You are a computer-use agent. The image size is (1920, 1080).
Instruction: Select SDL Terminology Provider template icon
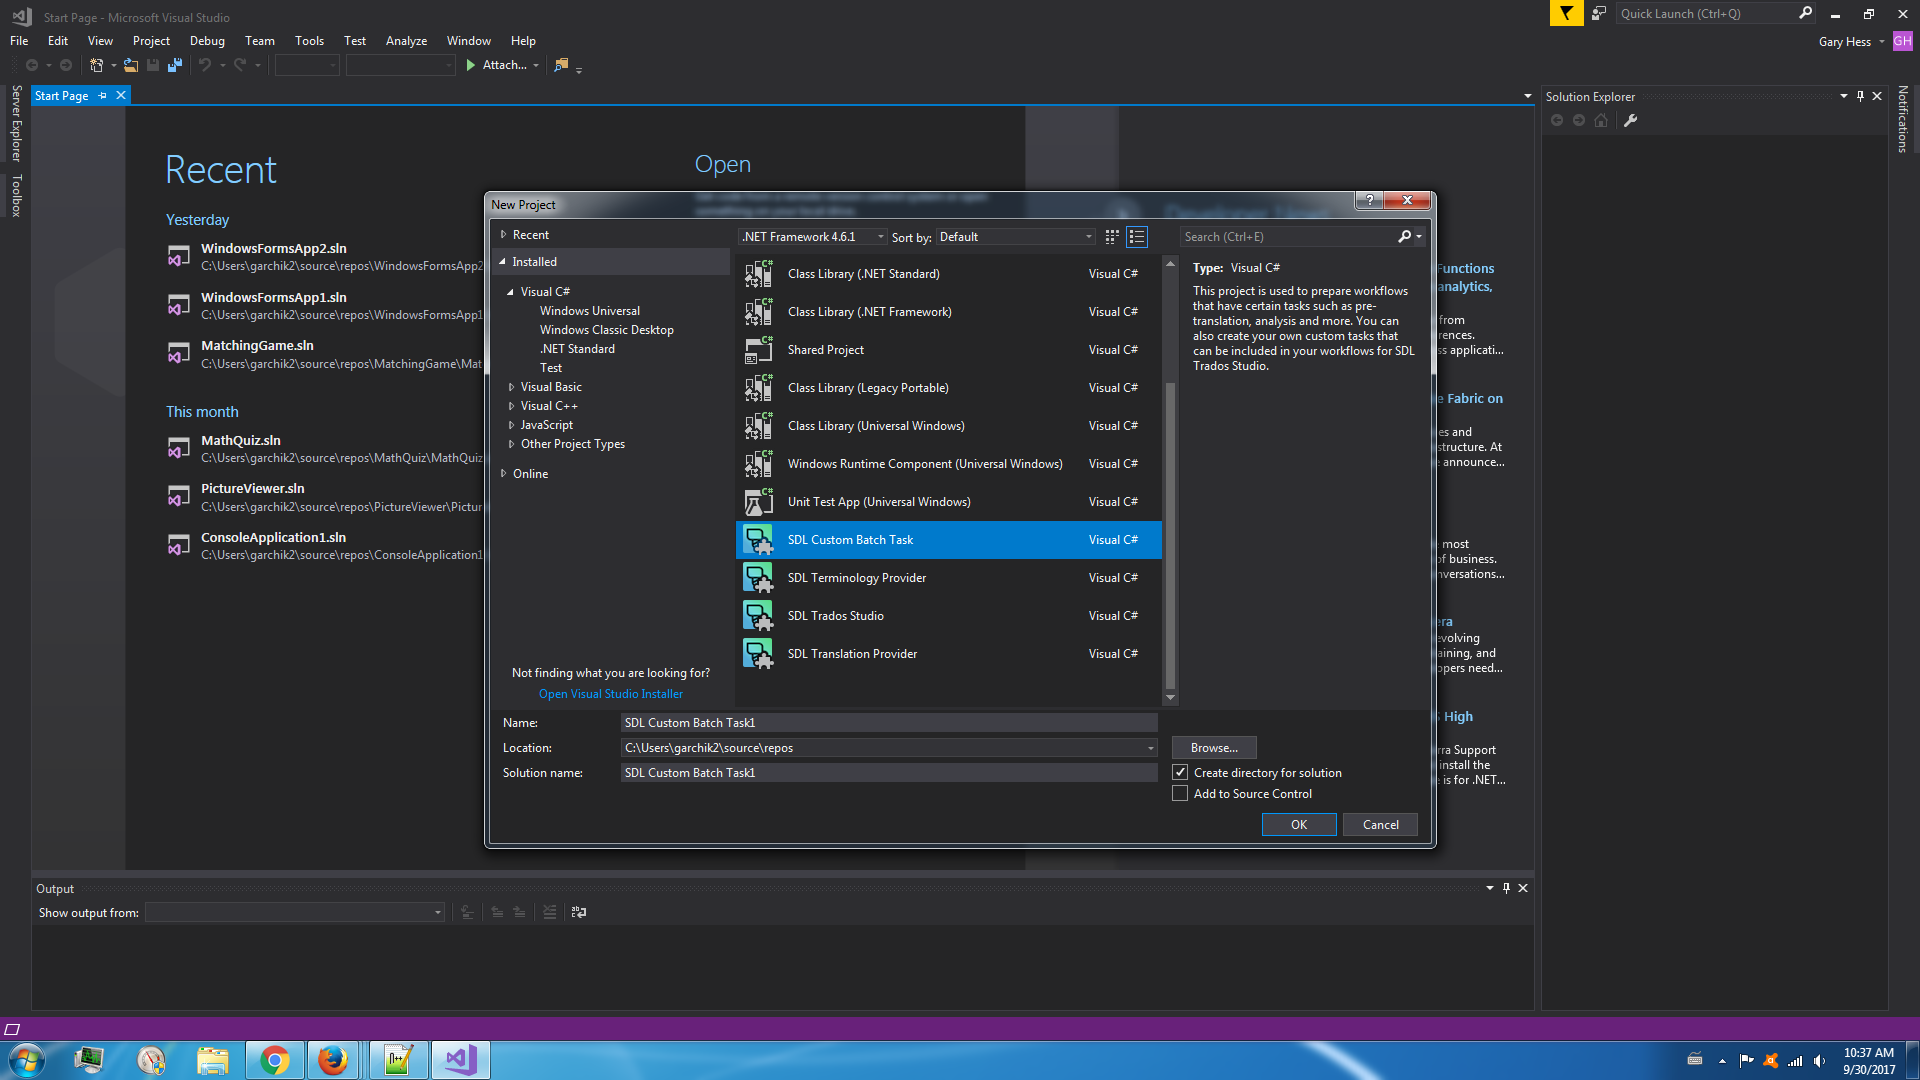[x=758, y=578]
